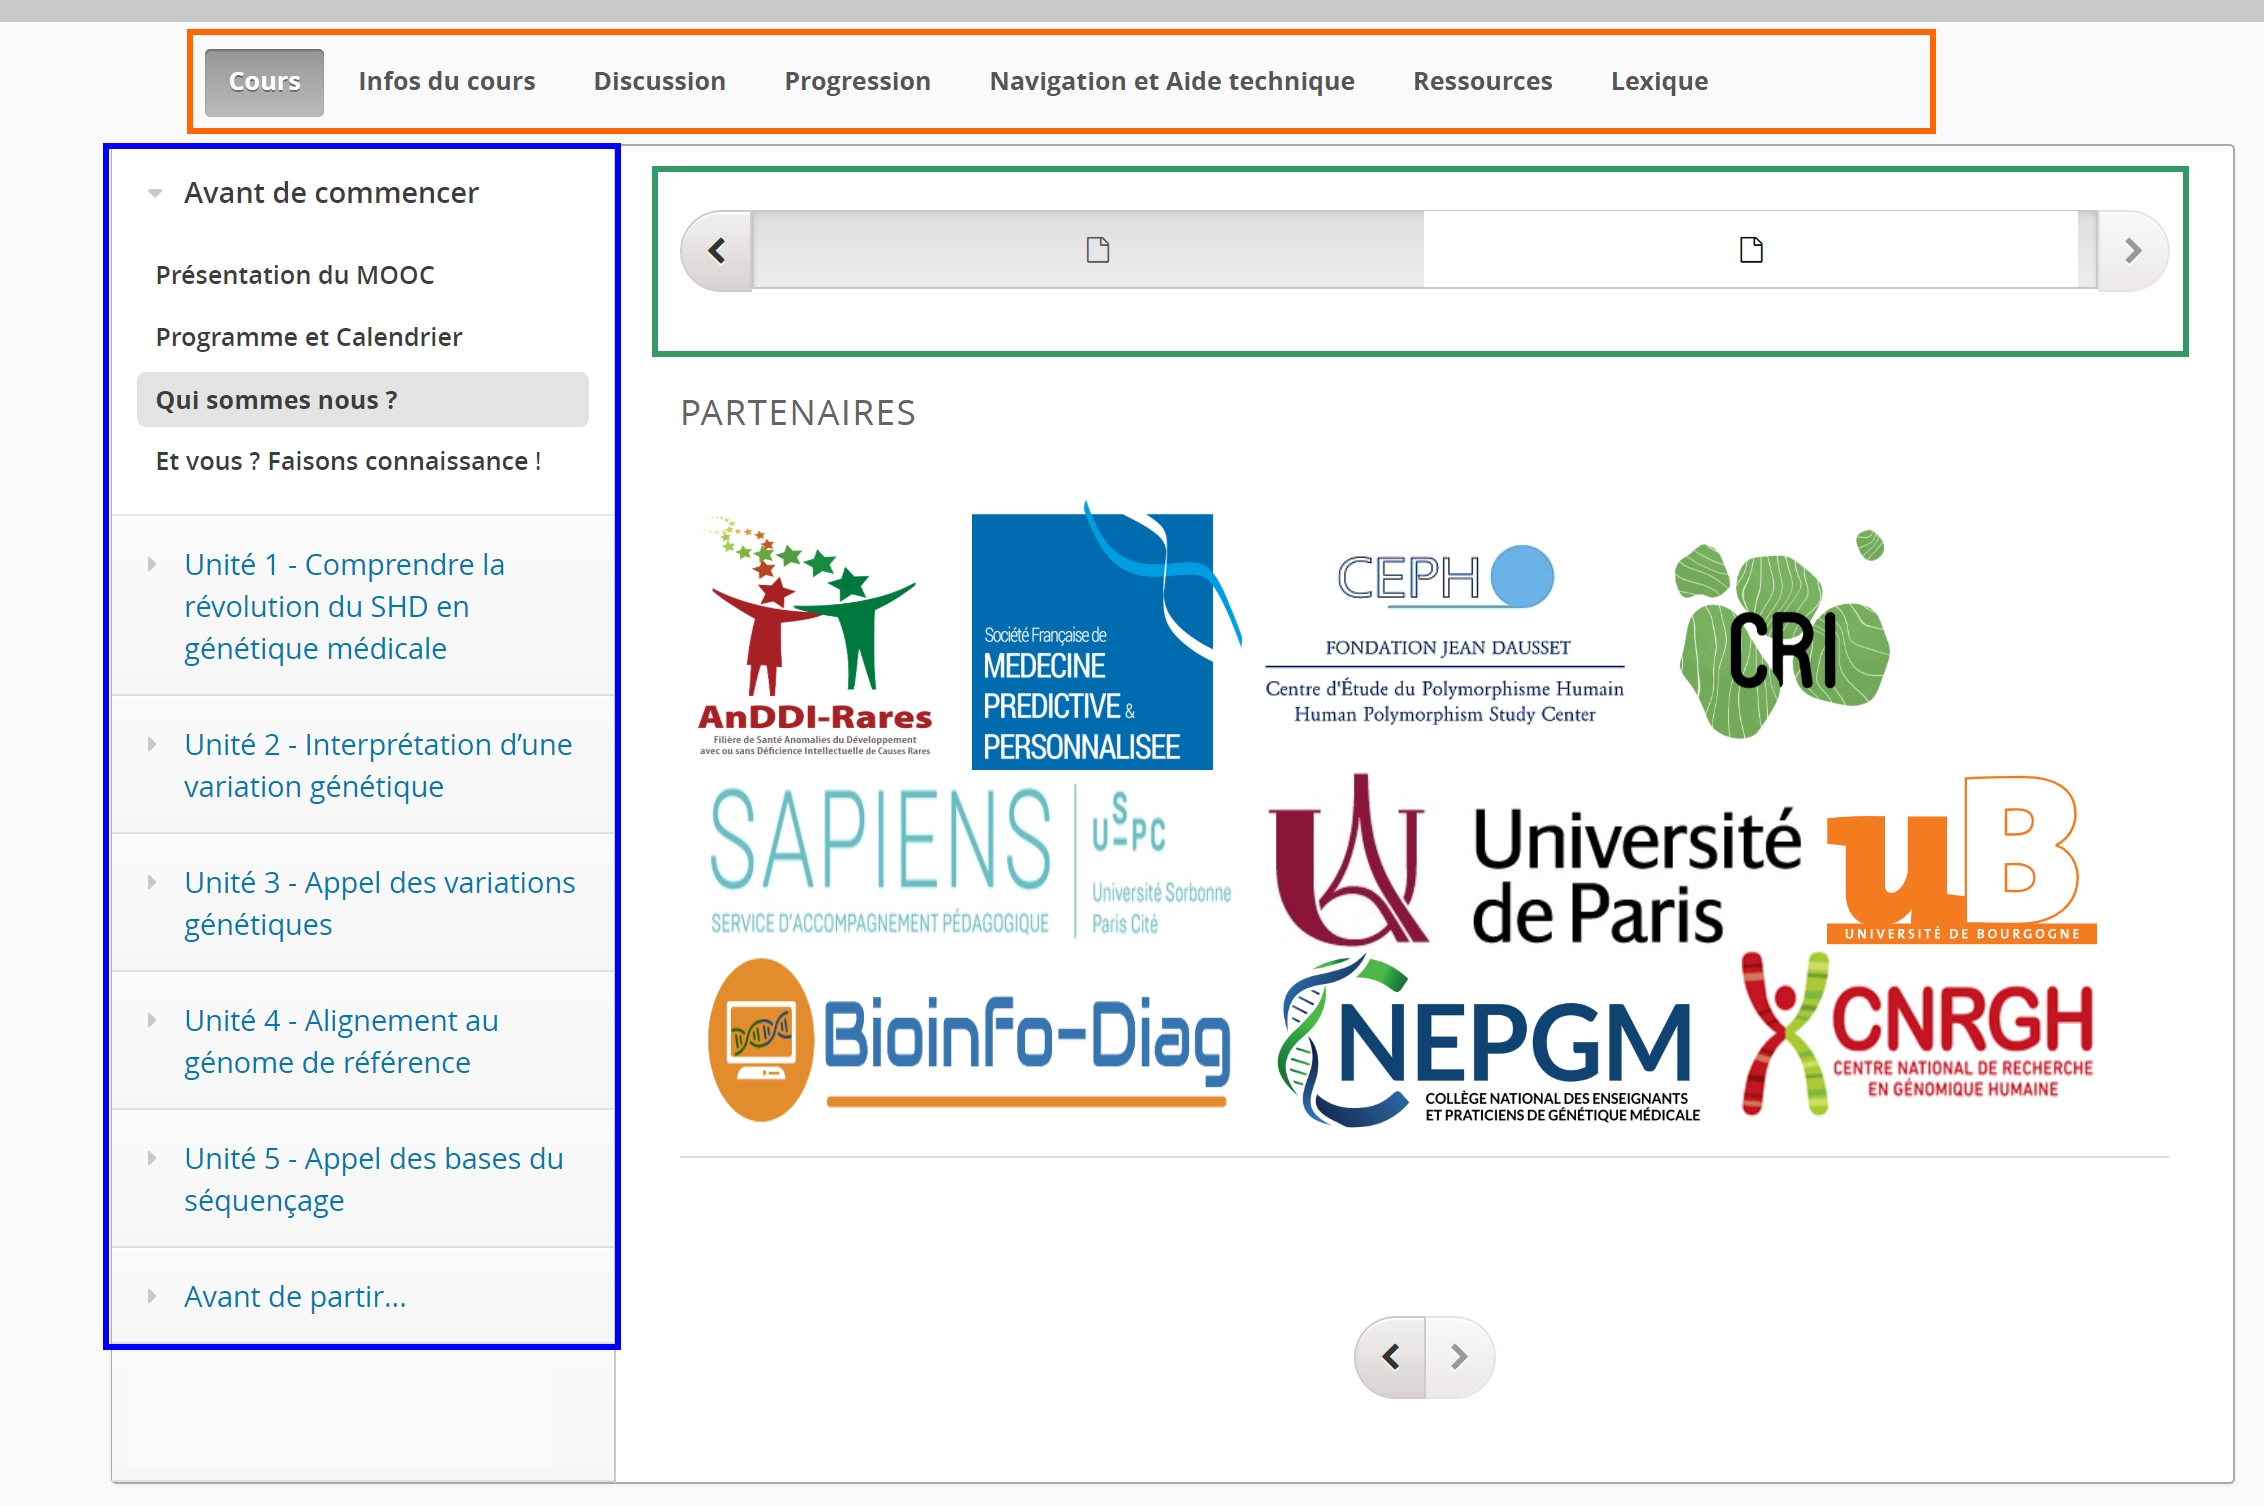Open the Ressources tab
Viewport: 2264px width, 1505px height.
1483,82
